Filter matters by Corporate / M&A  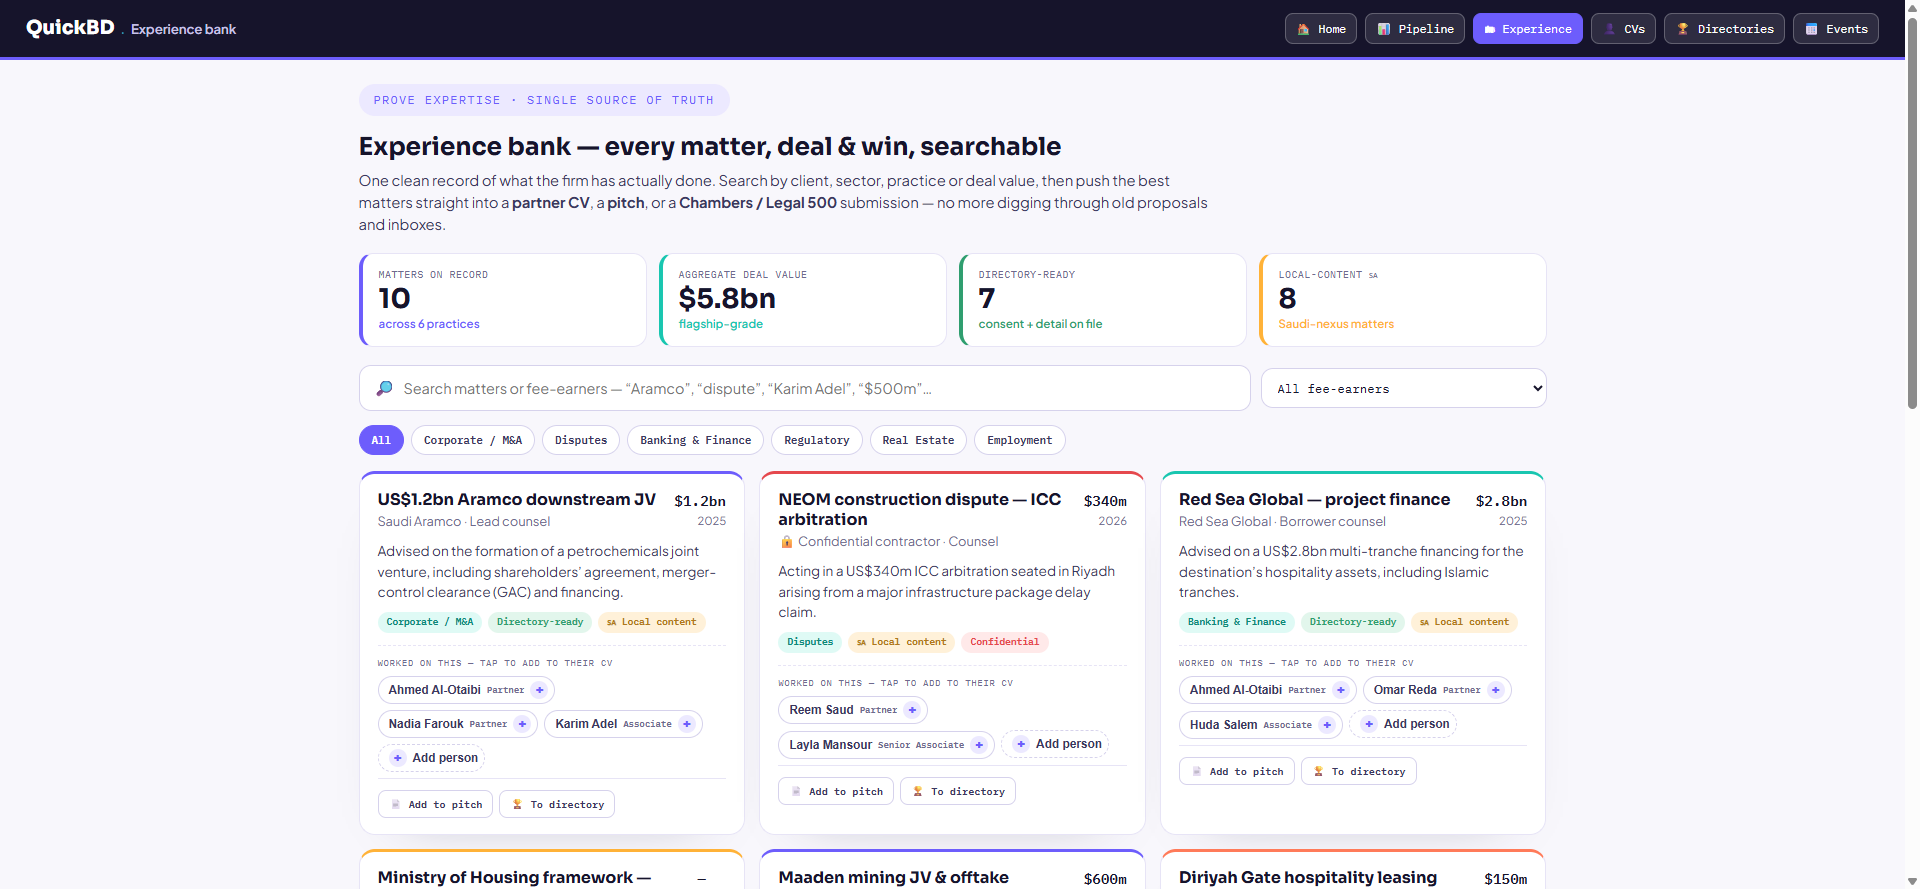(x=473, y=440)
